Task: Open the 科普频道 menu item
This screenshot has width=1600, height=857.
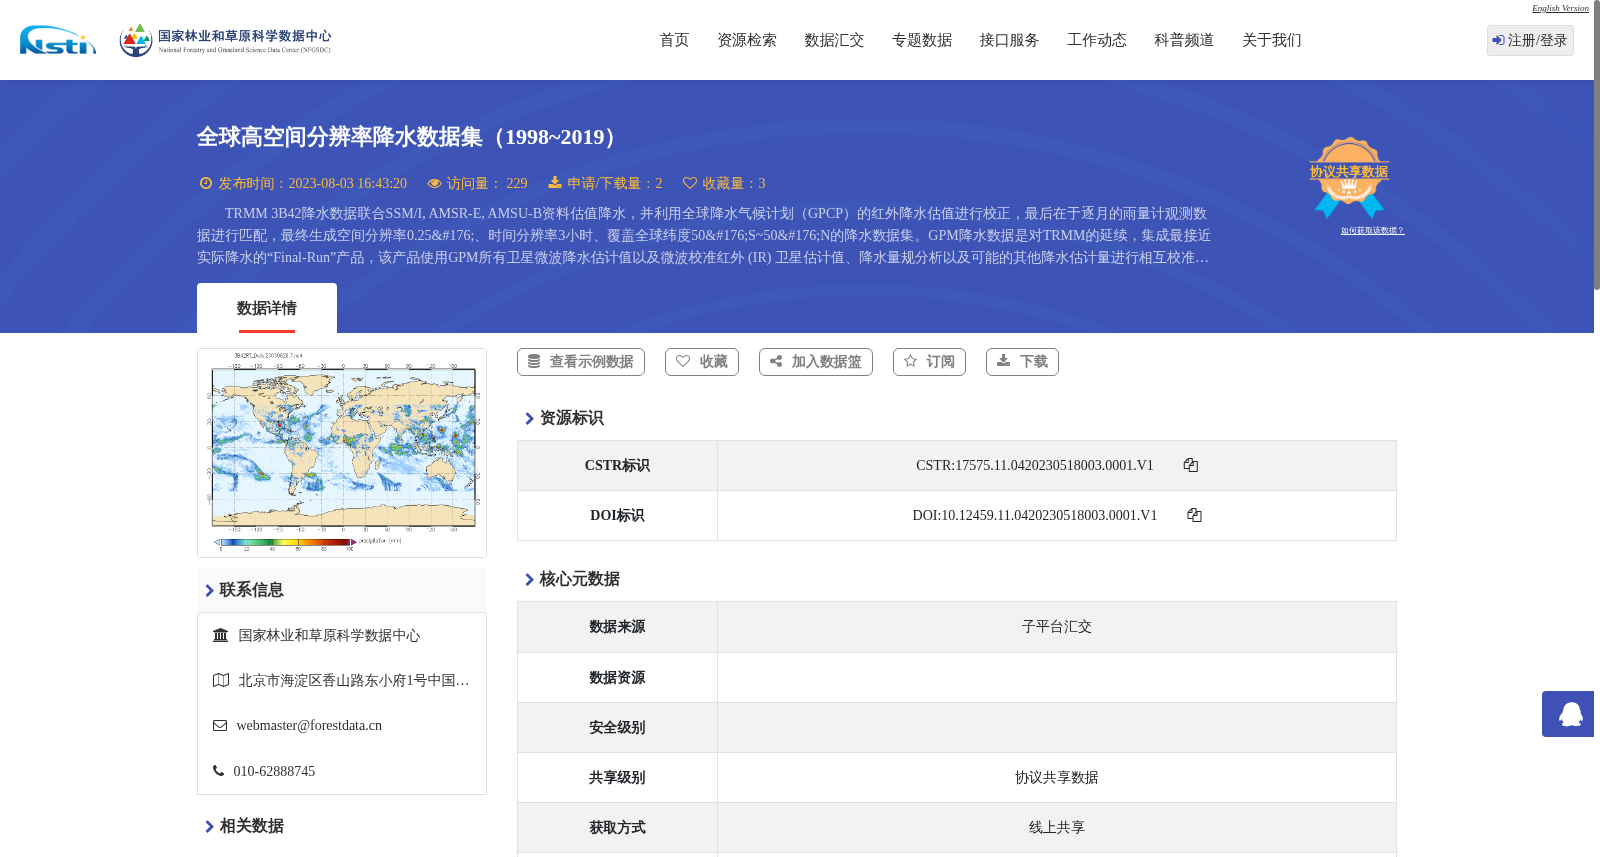Action: pos(1184,40)
